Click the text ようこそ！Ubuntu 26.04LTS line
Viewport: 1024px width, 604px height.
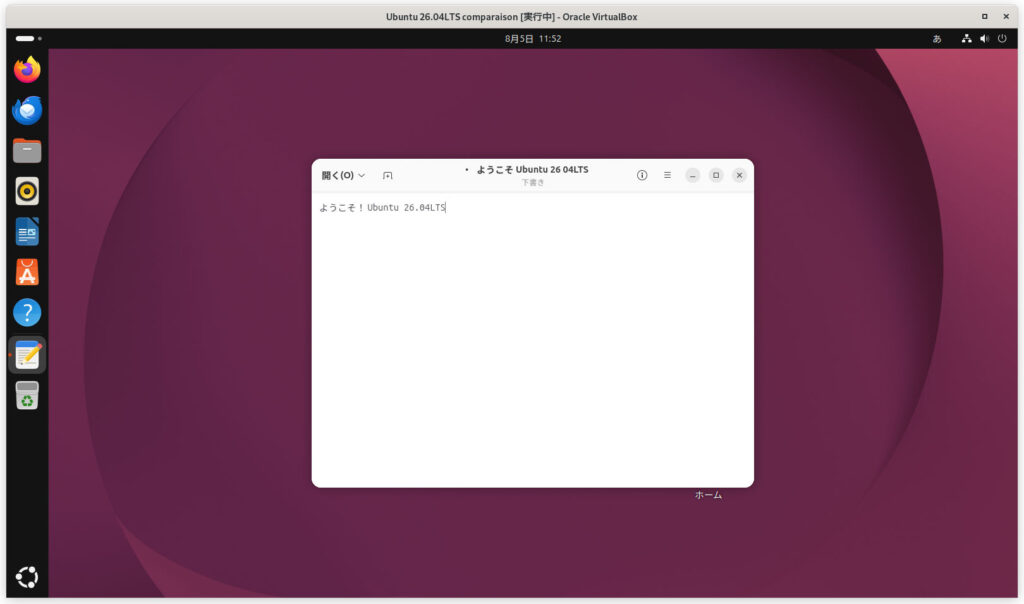(382, 208)
